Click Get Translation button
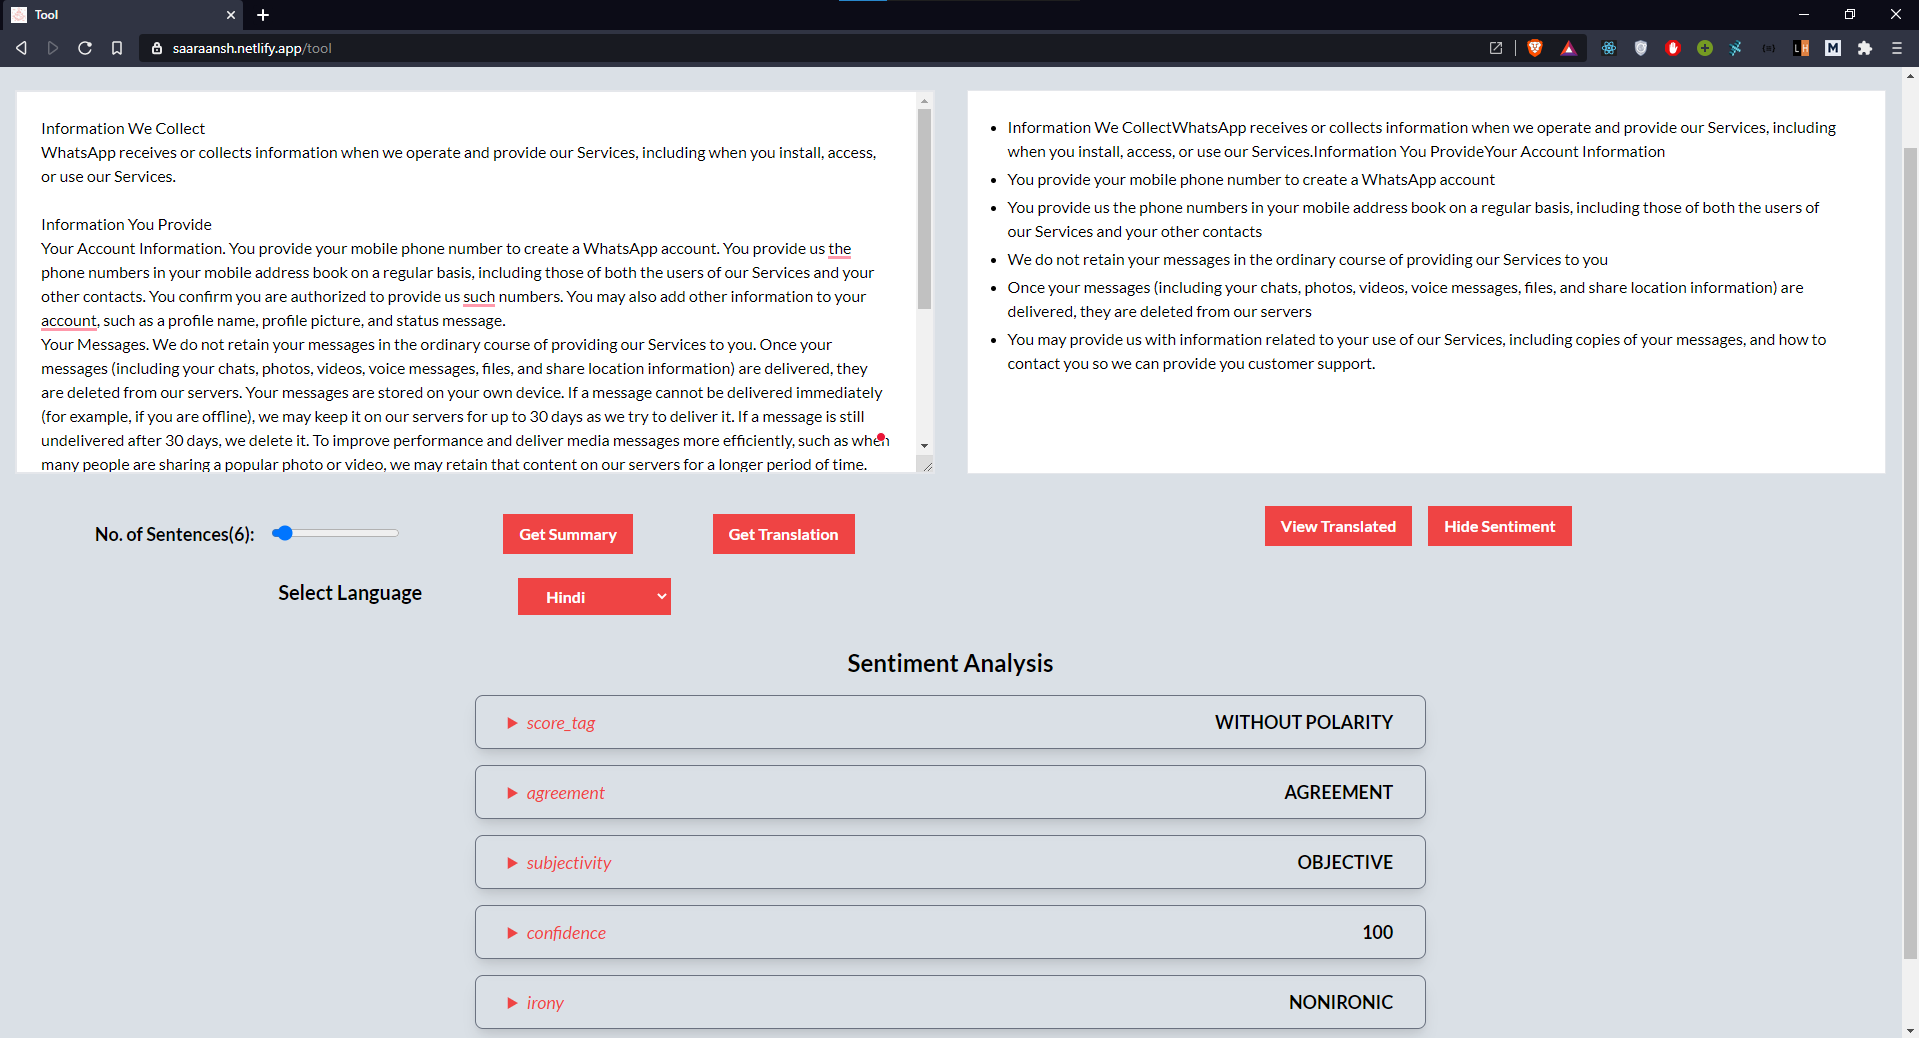Screen dimensions: 1919x1038 pos(784,534)
